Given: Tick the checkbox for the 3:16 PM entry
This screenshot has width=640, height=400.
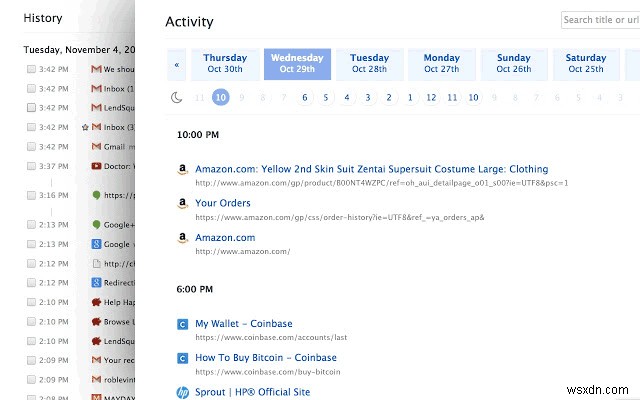Looking at the screenshot, I should [32, 195].
